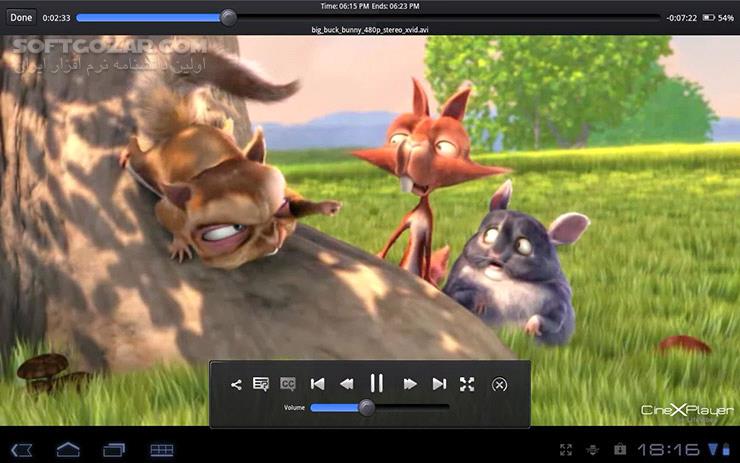Tap the Done button
Screen dimensions: 740x463
tap(21, 18)
